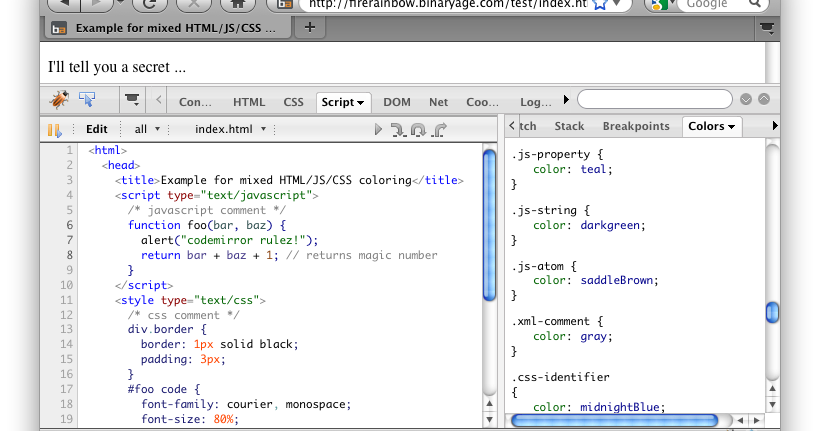Select the Watch side panel tab
The height and width of the screenshot is (431, 820).
(528, 126)
